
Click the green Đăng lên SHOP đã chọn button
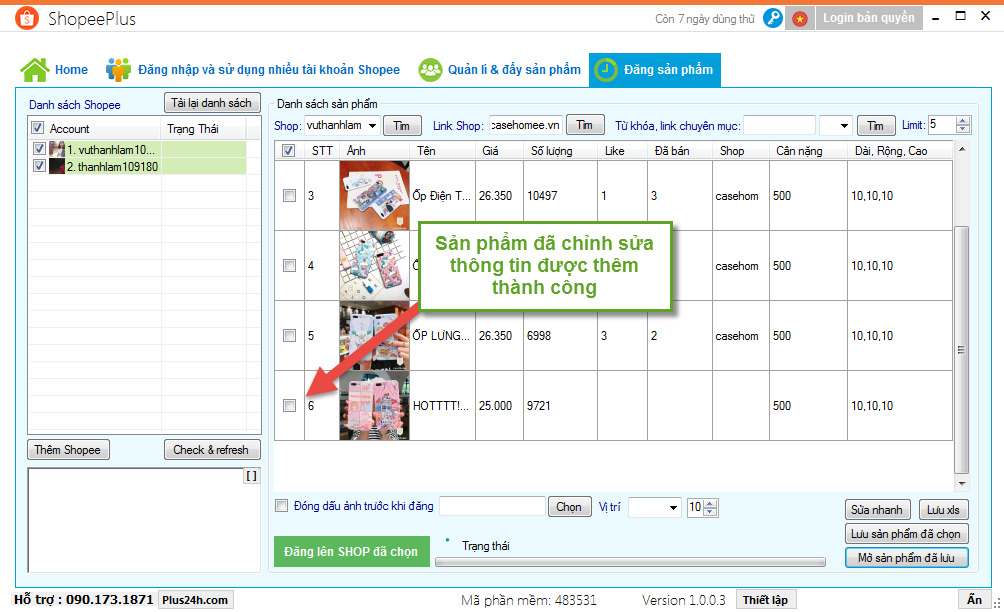(350, 552)
